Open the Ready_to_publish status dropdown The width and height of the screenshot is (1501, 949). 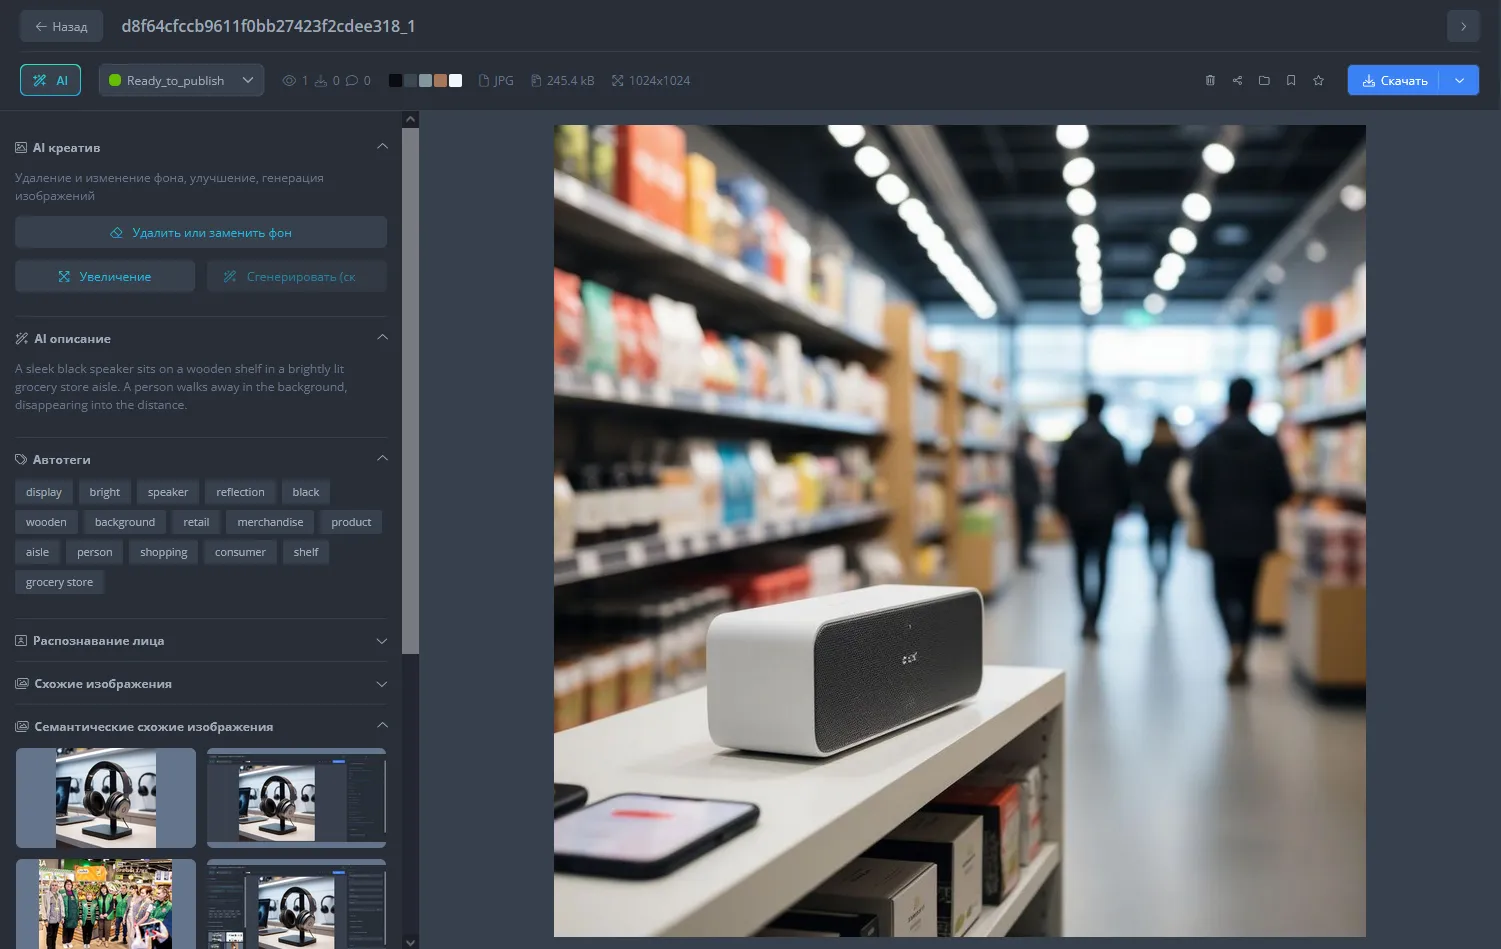coord(181,81)
